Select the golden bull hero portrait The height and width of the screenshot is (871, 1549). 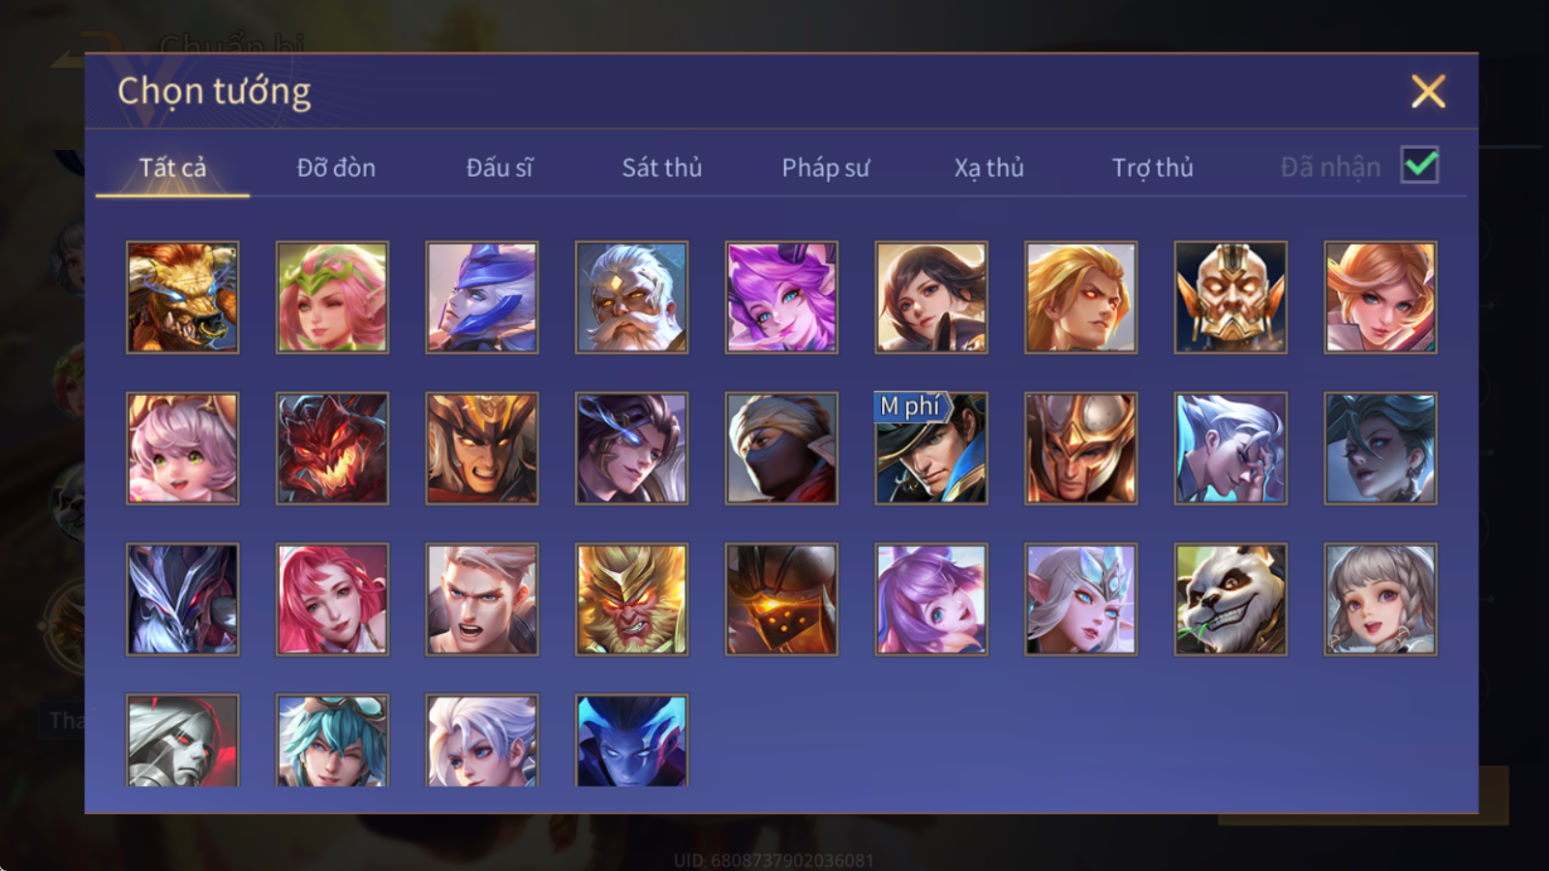[x=182, y=297]
